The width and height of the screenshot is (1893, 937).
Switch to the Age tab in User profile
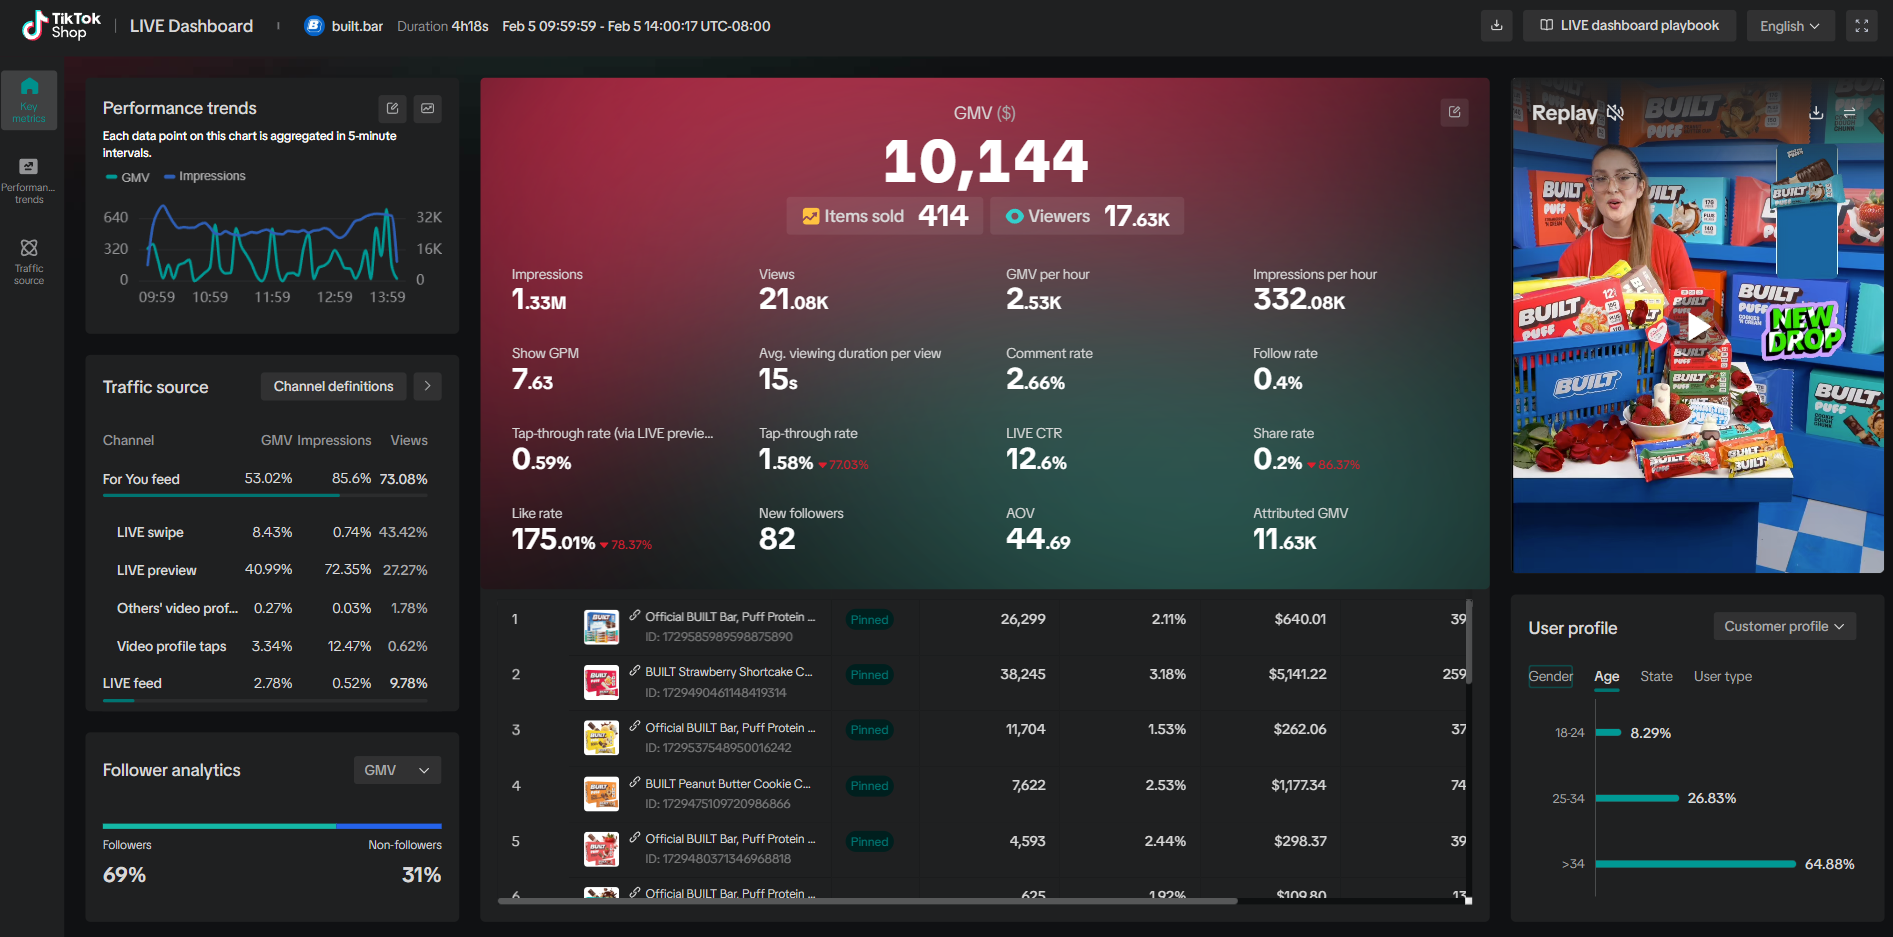pyautogui.click(x=1607, y=677)
